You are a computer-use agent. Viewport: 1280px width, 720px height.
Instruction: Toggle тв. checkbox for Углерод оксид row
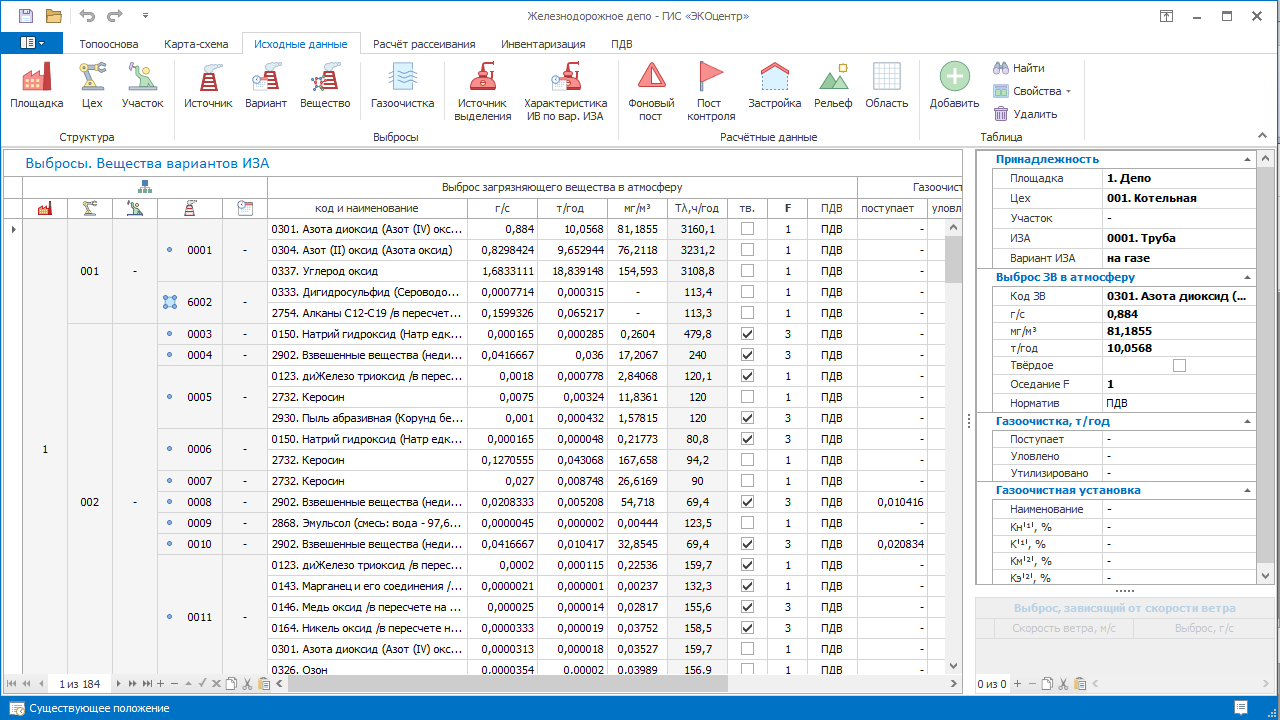747,271
